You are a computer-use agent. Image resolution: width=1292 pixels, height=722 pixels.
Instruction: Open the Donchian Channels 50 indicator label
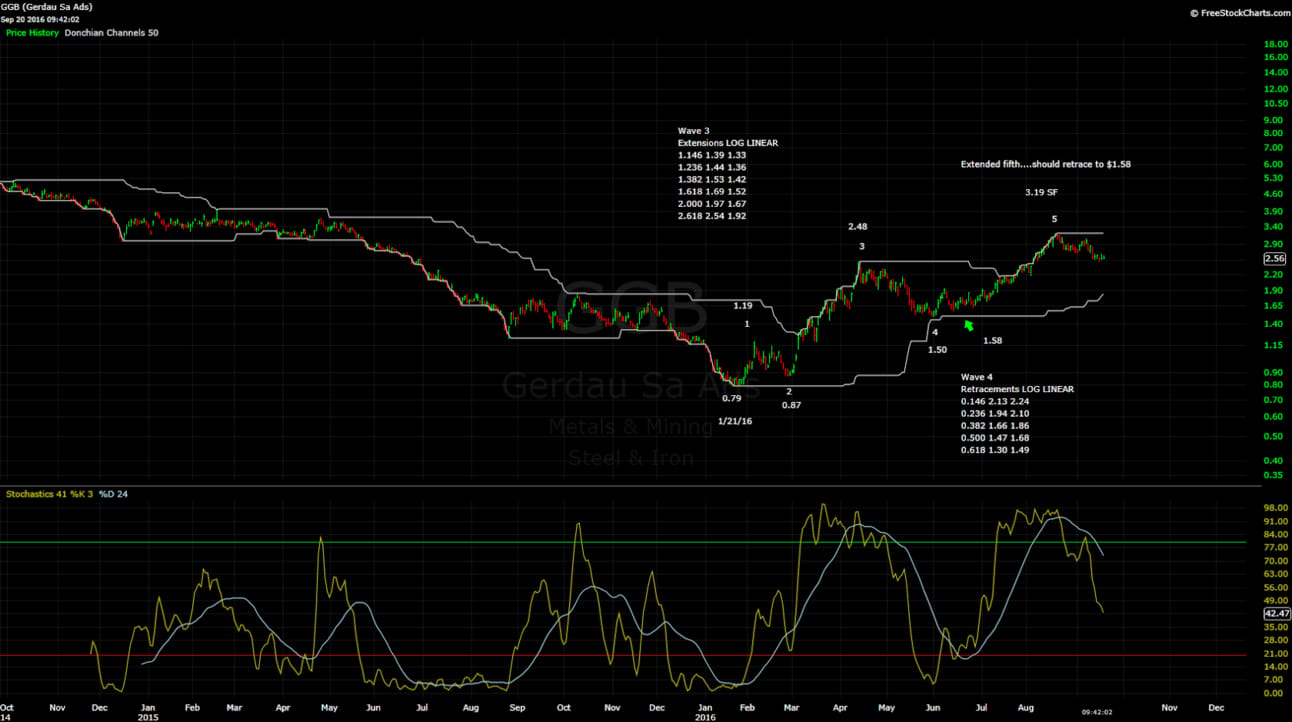(x=111, y=33)
